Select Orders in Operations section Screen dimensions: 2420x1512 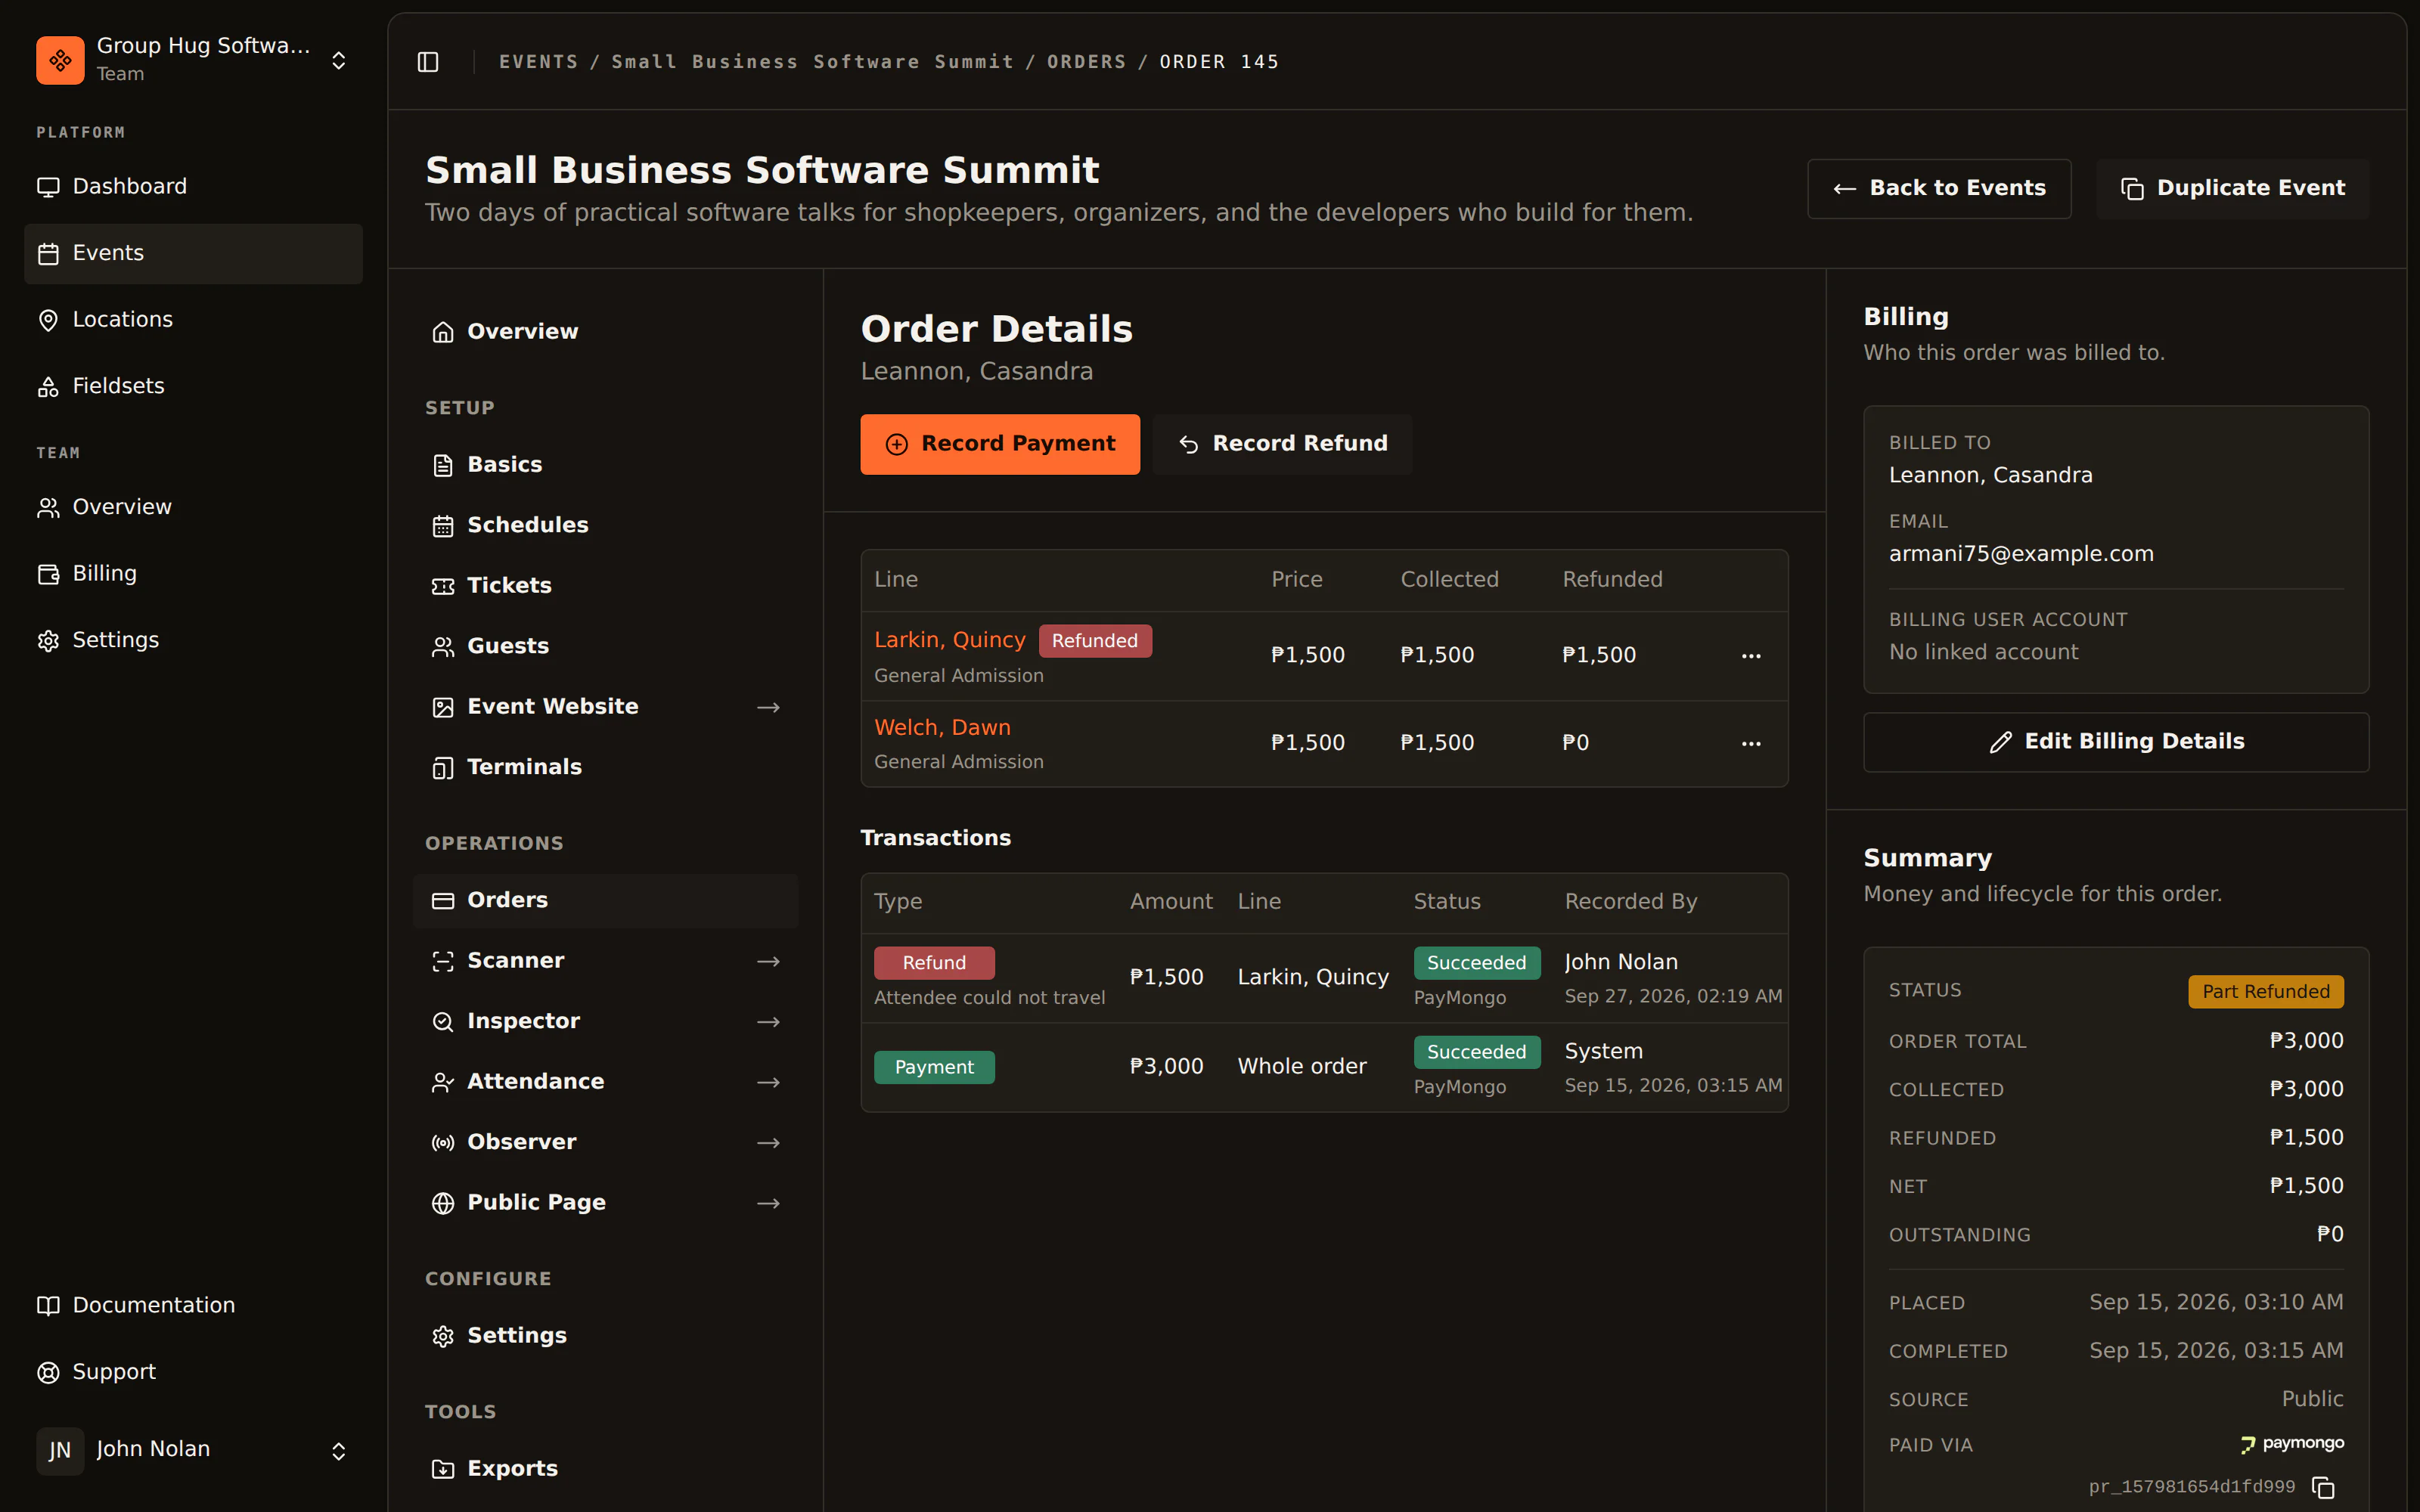pyautogui.click(x=605, y=900)
